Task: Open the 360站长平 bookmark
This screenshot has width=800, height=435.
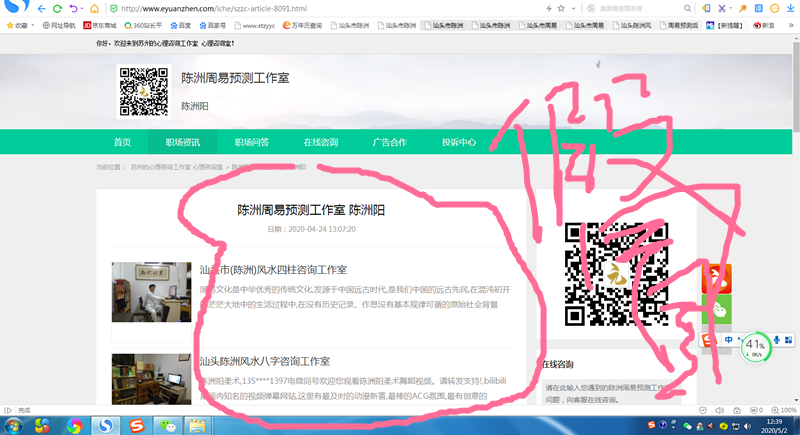Action: pyautogui.click(x=143, y=25)
